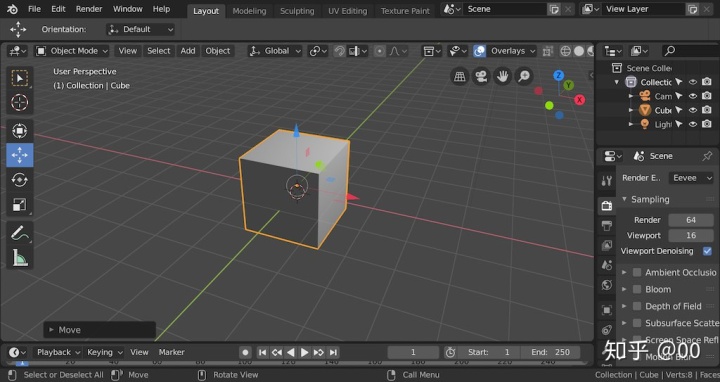Click the Y axis gizmo handle
Viewport: 720px width, 382px height.
(568, 85)
